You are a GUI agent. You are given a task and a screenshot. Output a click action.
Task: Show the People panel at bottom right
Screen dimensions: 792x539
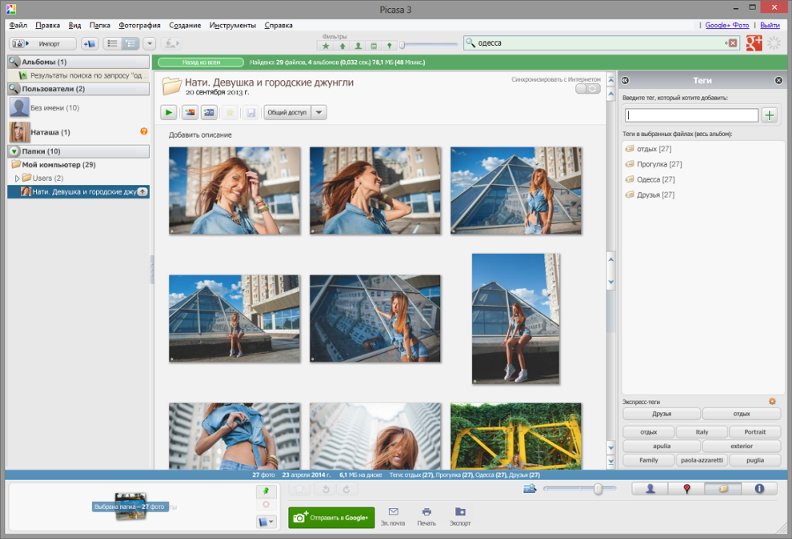tap(650, 489)
